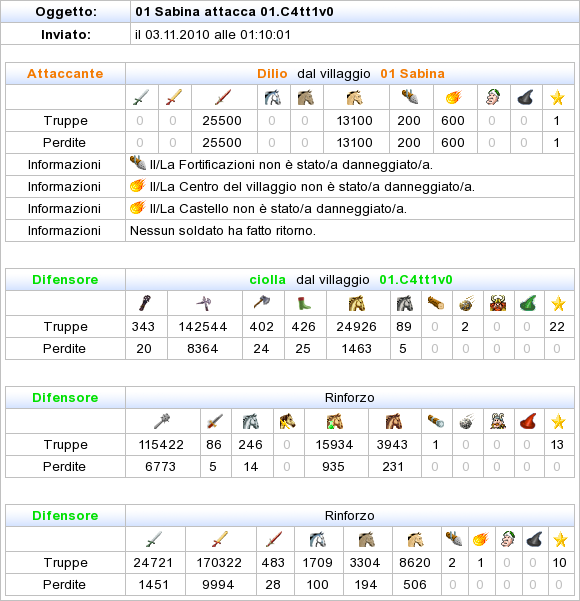The image size is (580, 601).
Task: Click 'Nessun soldato ha fatto ritorno.' text
Action: (x=223, y=231)
